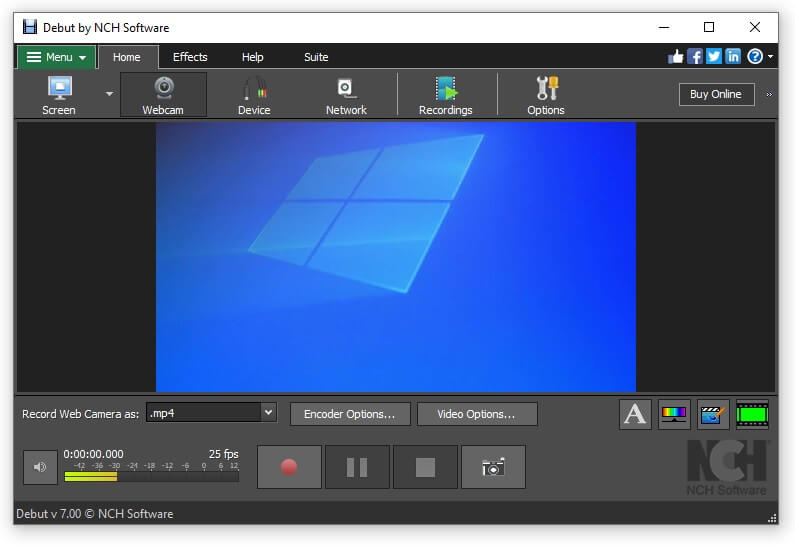The height and width of the screenshot is (545, 795).
Task: Click the 0:00:00.000 recording timer
Action: click(x=93, y=454)
